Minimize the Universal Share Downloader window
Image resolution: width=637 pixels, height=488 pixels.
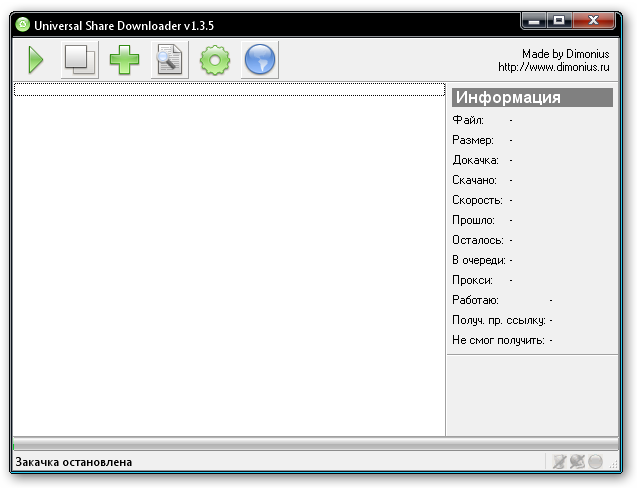point(533,20)
